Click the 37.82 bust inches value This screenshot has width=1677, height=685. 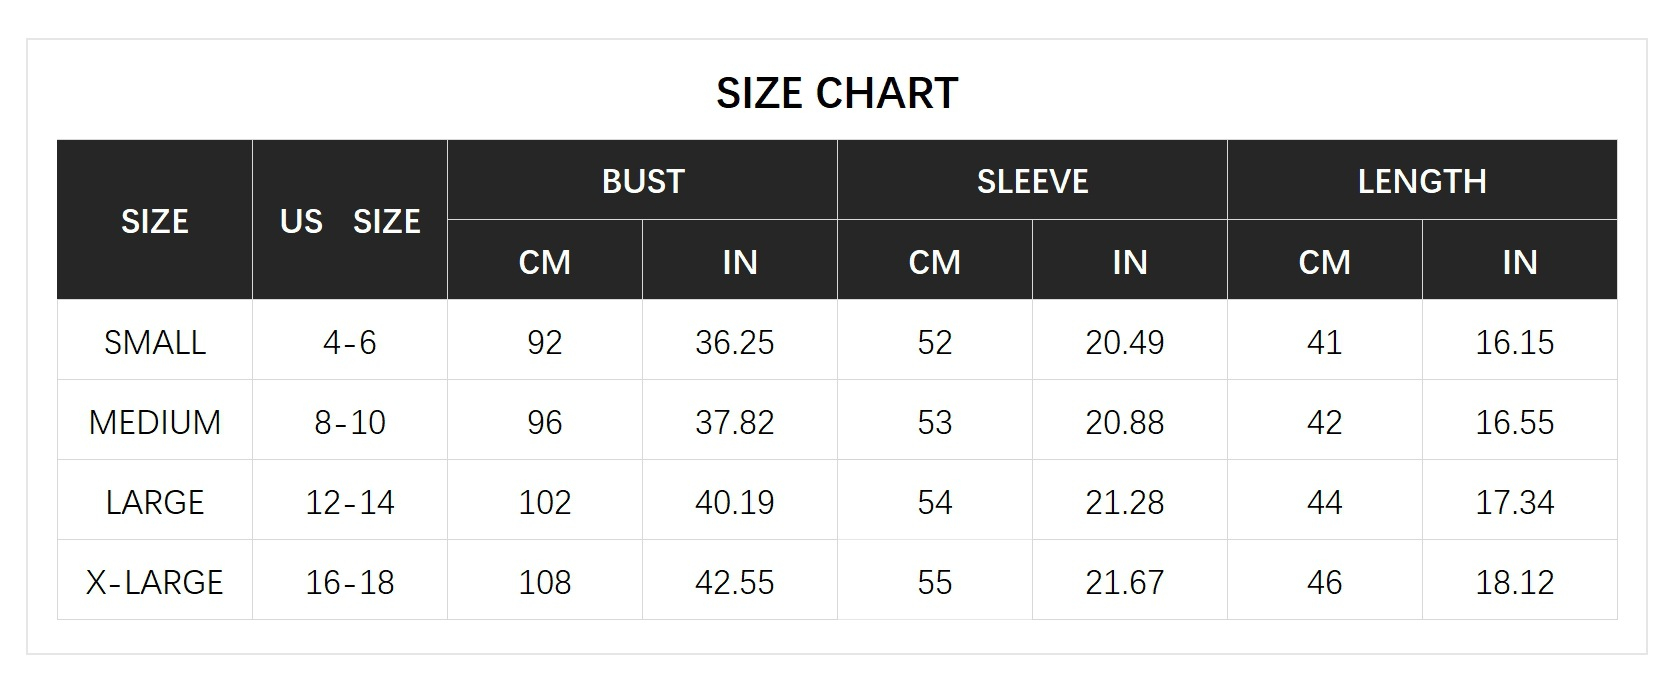pos(735,422)
